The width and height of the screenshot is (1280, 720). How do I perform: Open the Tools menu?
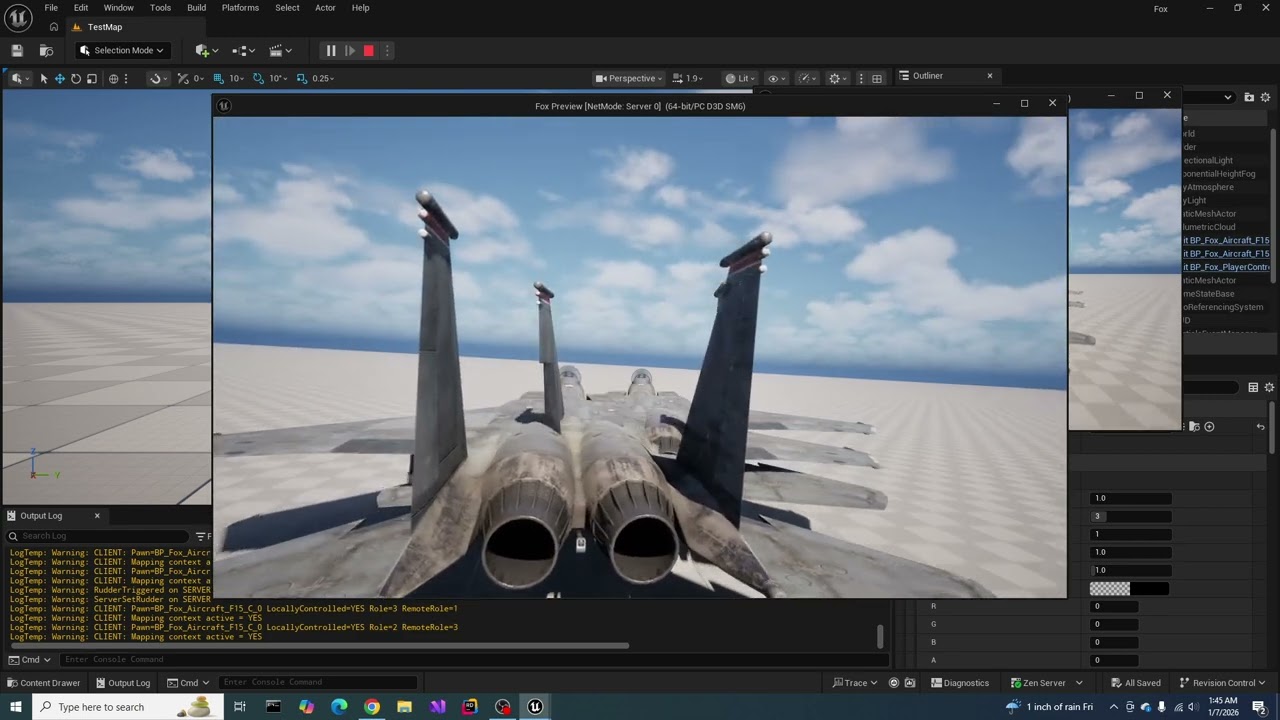click(160, 8)
